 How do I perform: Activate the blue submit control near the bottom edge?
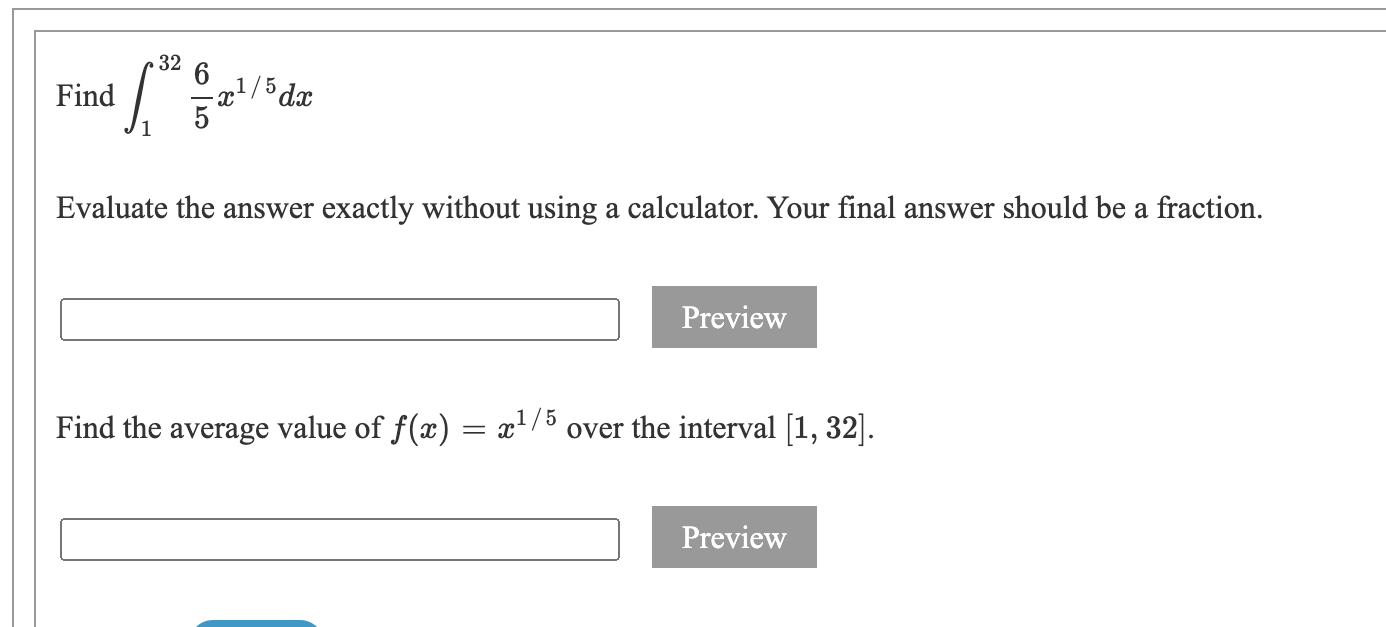click(x=255, y=623)
